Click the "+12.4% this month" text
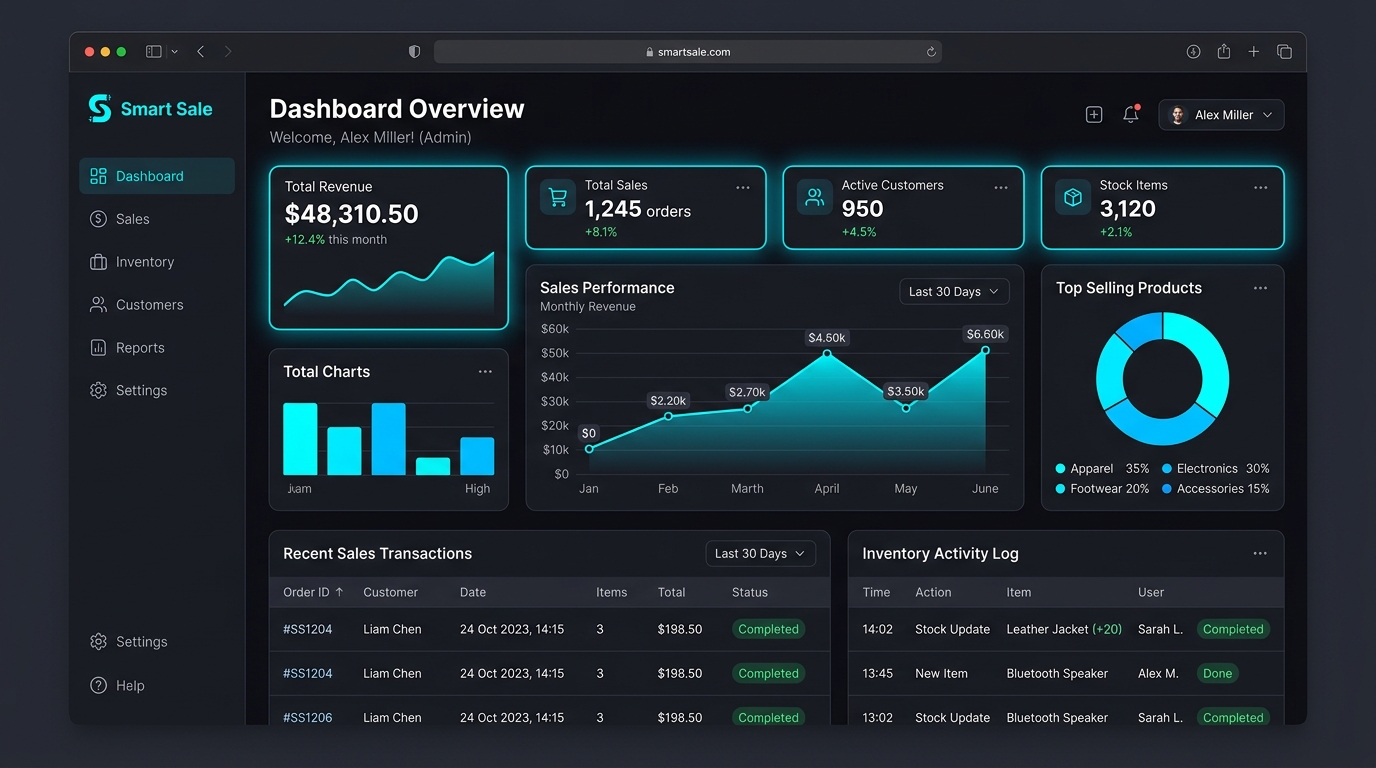This screenshot has width=1376, height=768. click(x=336, y=240)
